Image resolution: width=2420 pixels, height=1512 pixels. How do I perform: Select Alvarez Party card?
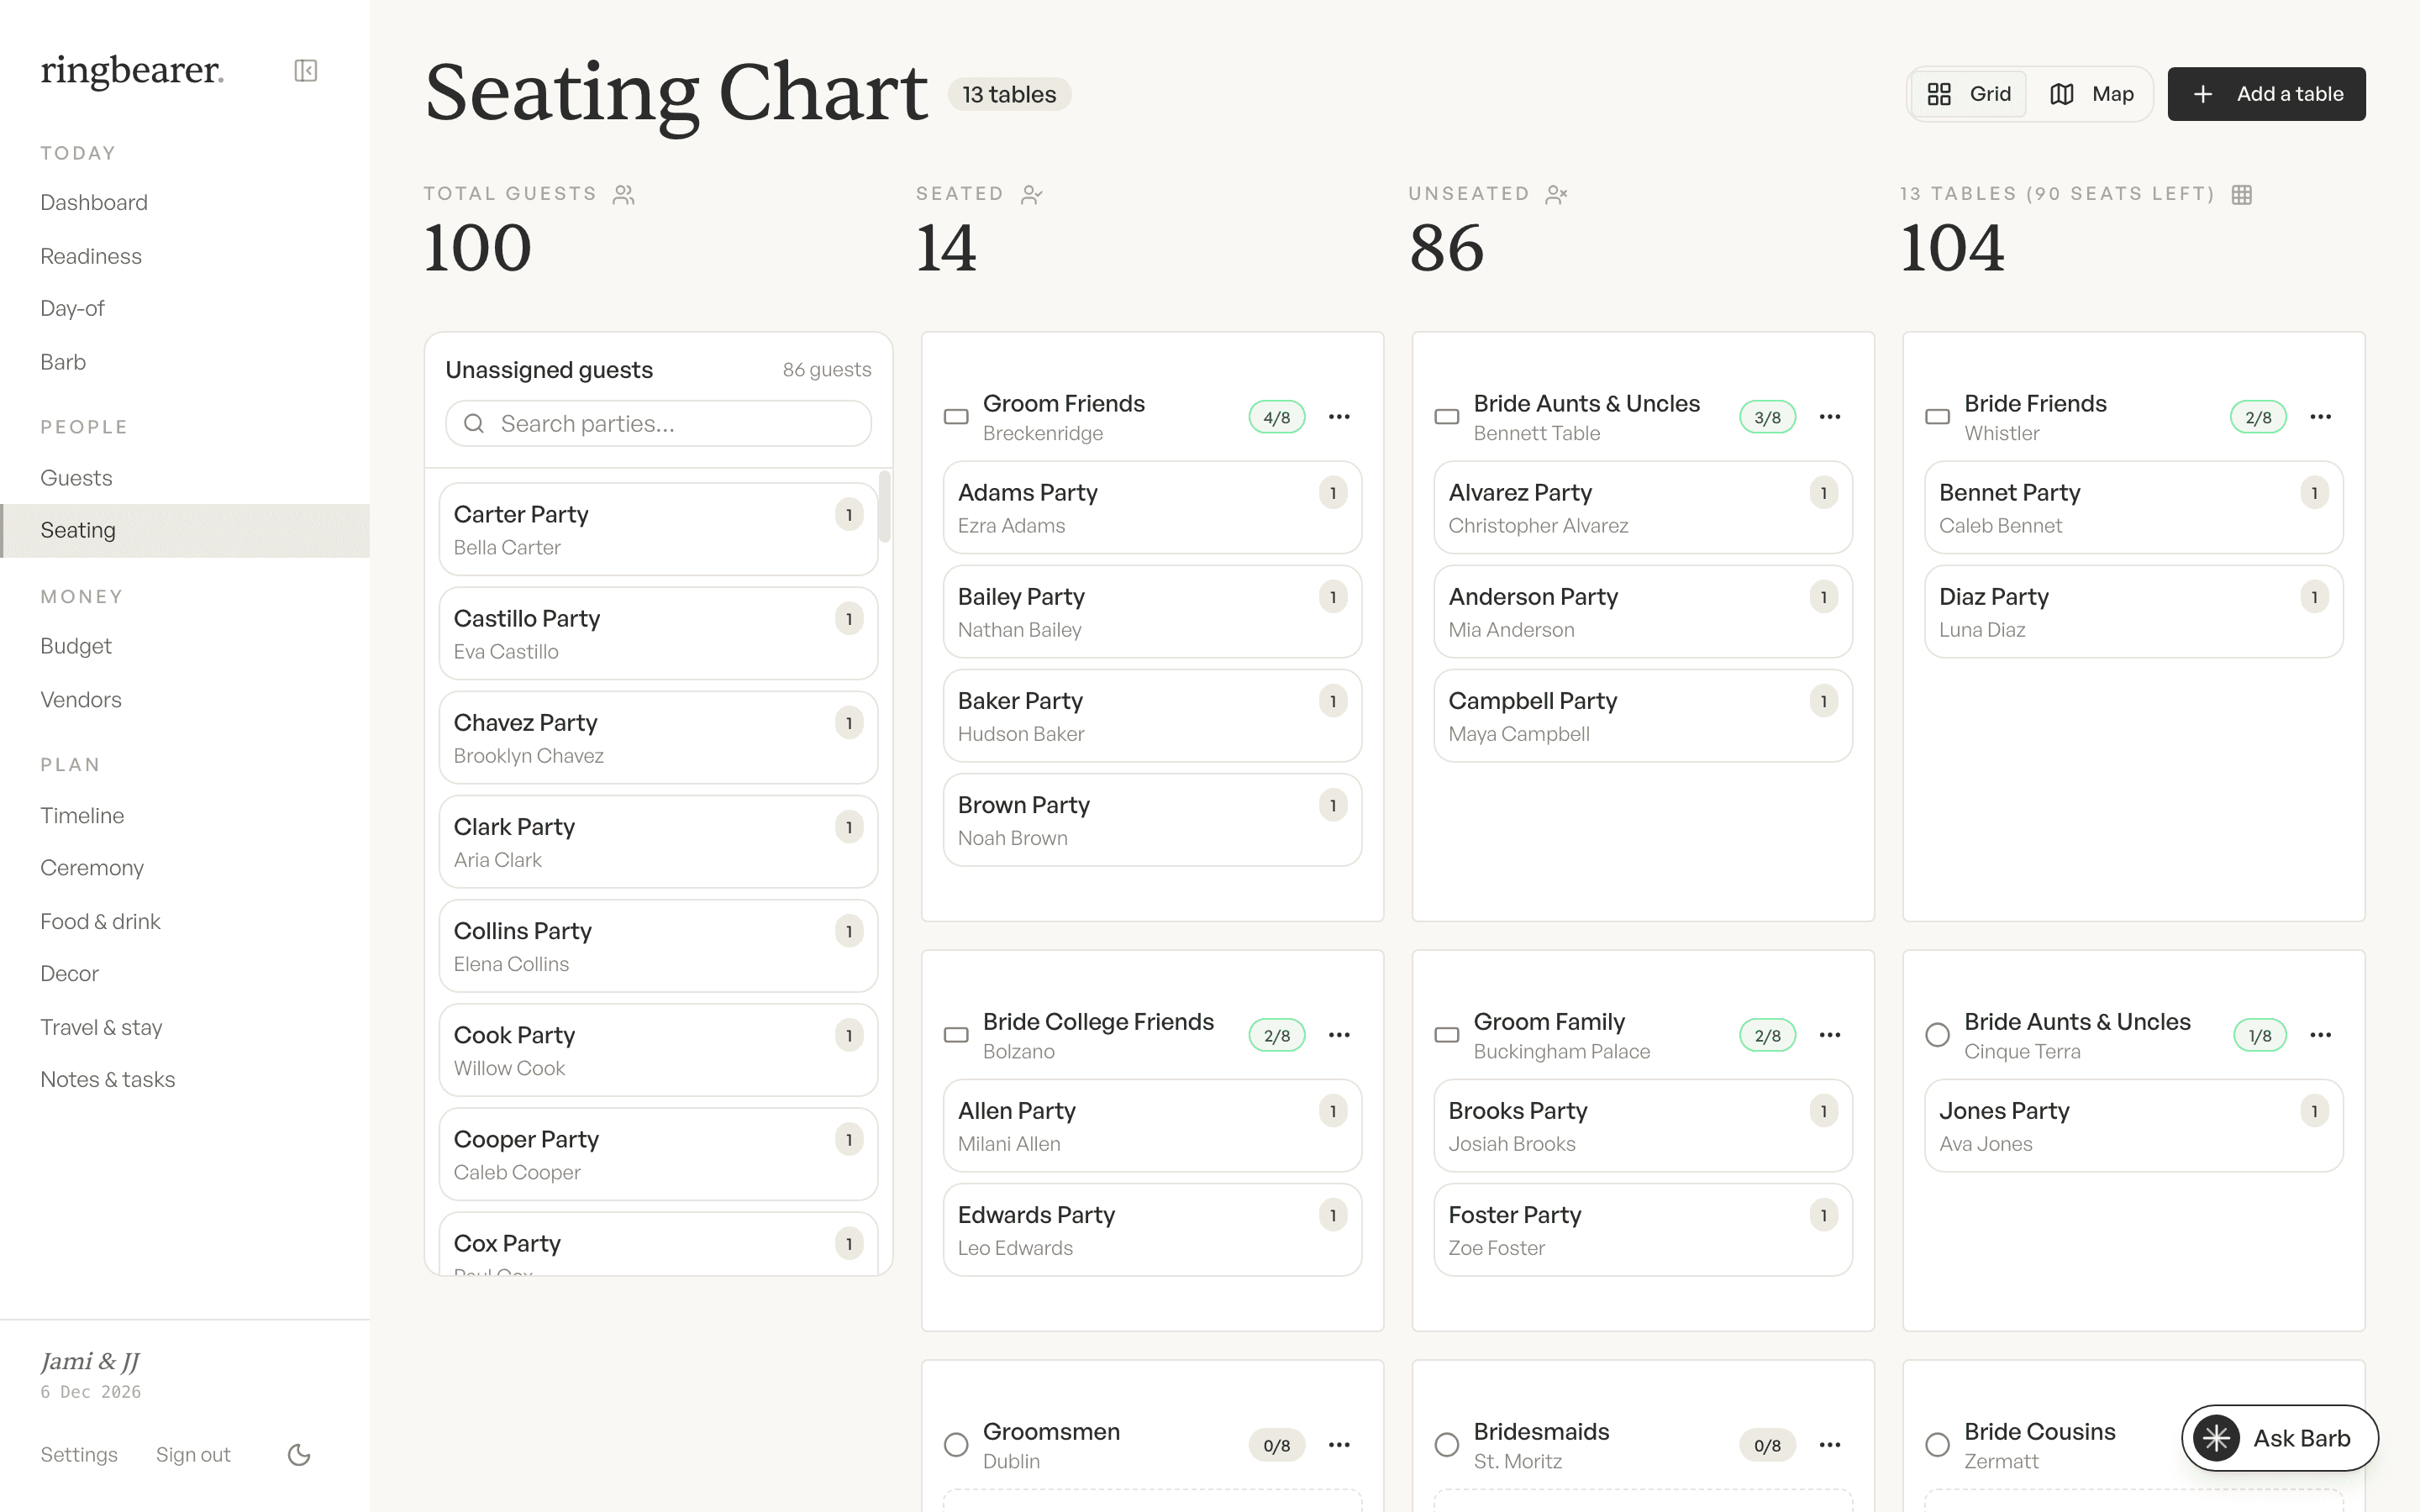pyautogui.click(x=1643, y=507)
